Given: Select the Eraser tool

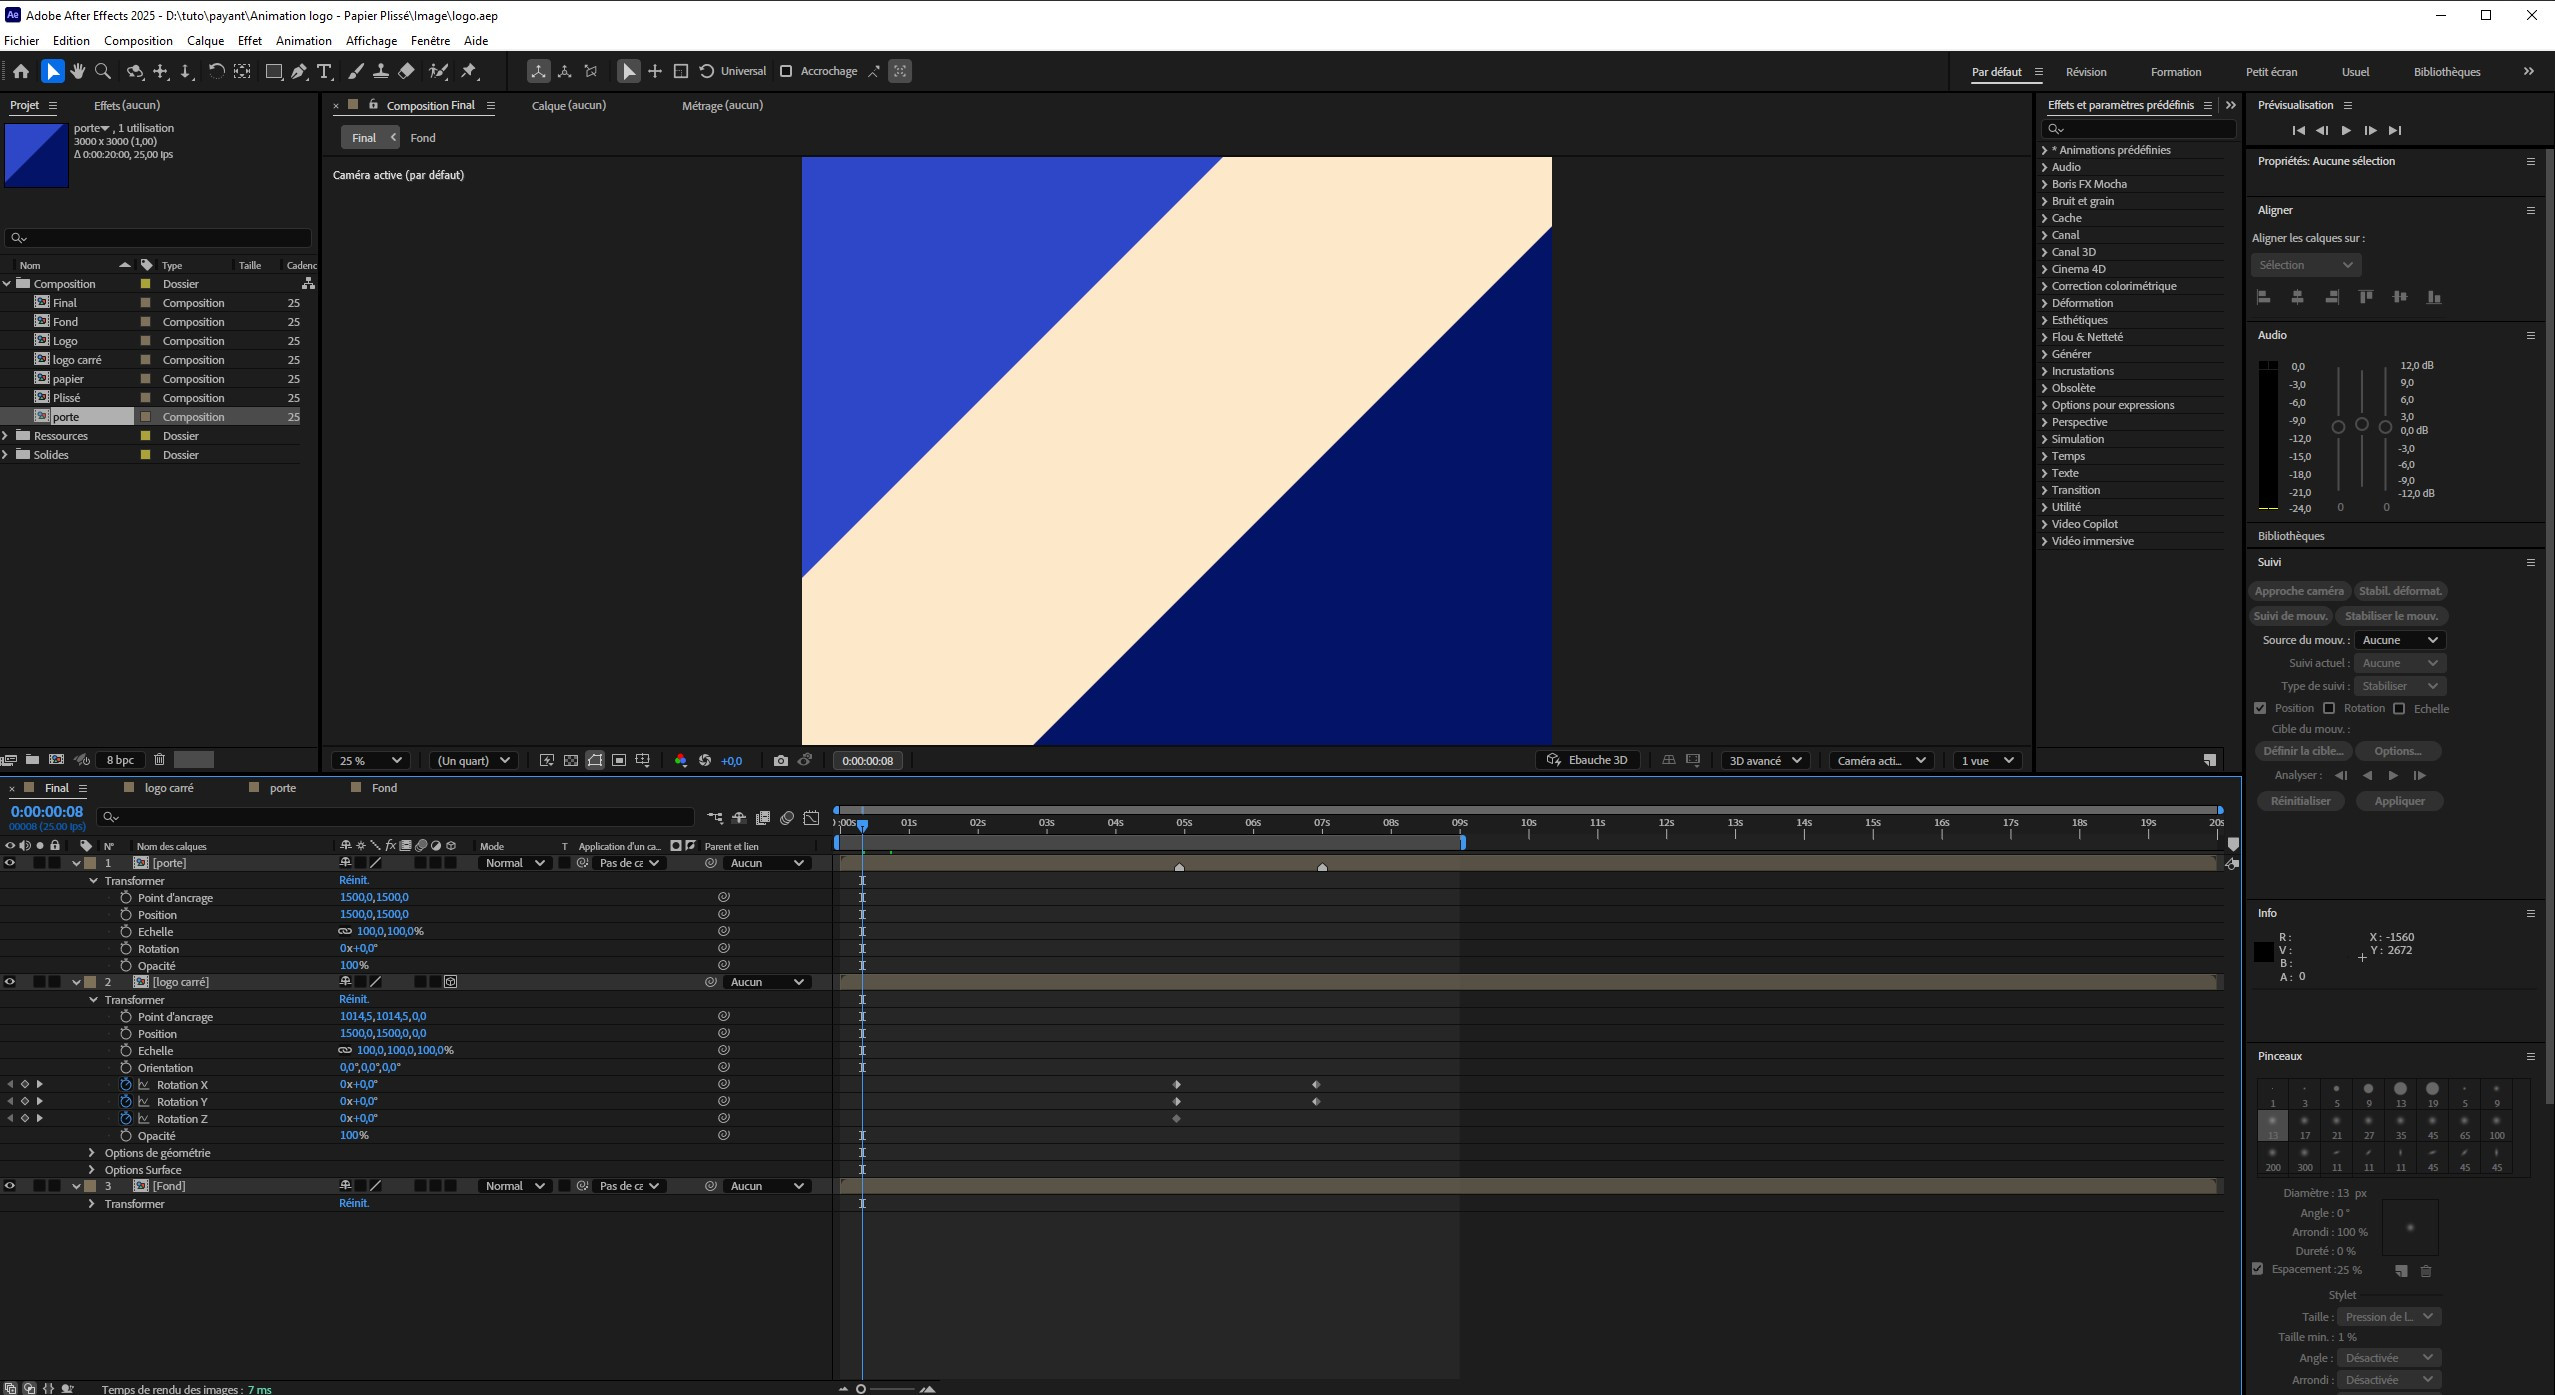Looking at the screenshot, I should tap(406, 71).
